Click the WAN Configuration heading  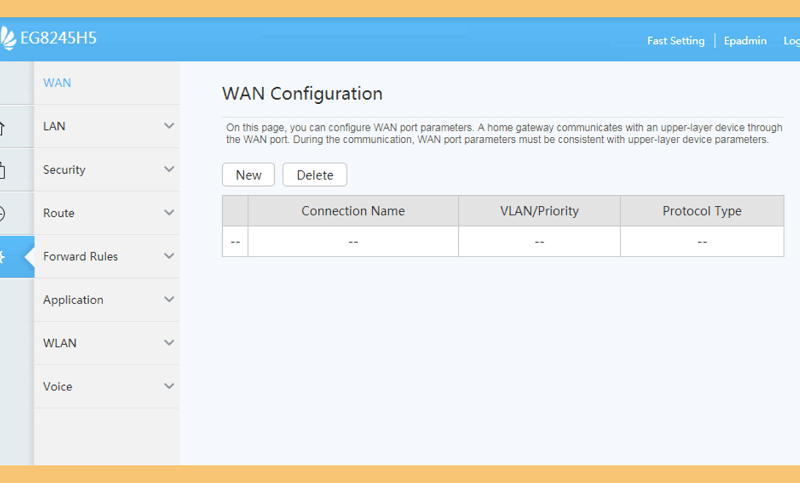[x=302, y=94]
